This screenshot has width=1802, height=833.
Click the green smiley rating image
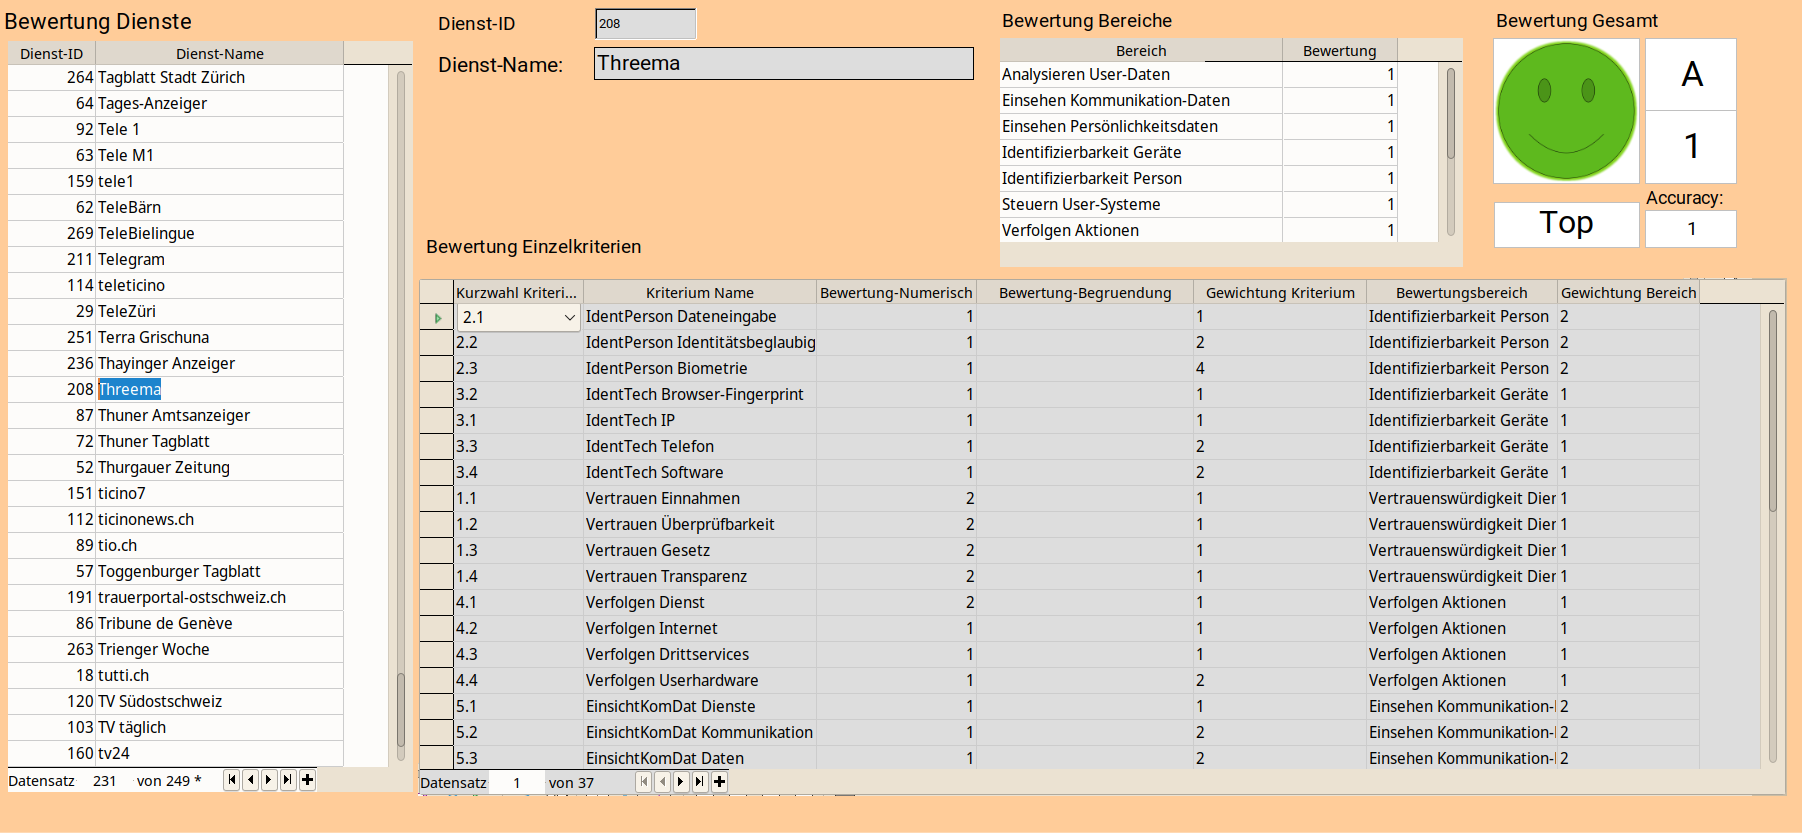tap(1565, 111)
